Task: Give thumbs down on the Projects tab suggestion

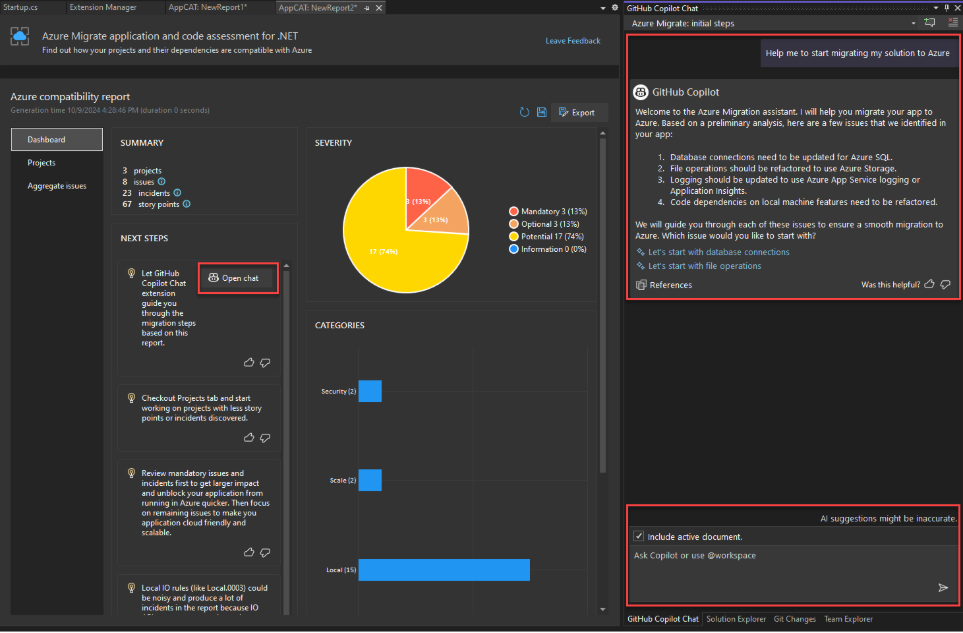Action: (x=265, y=438)
